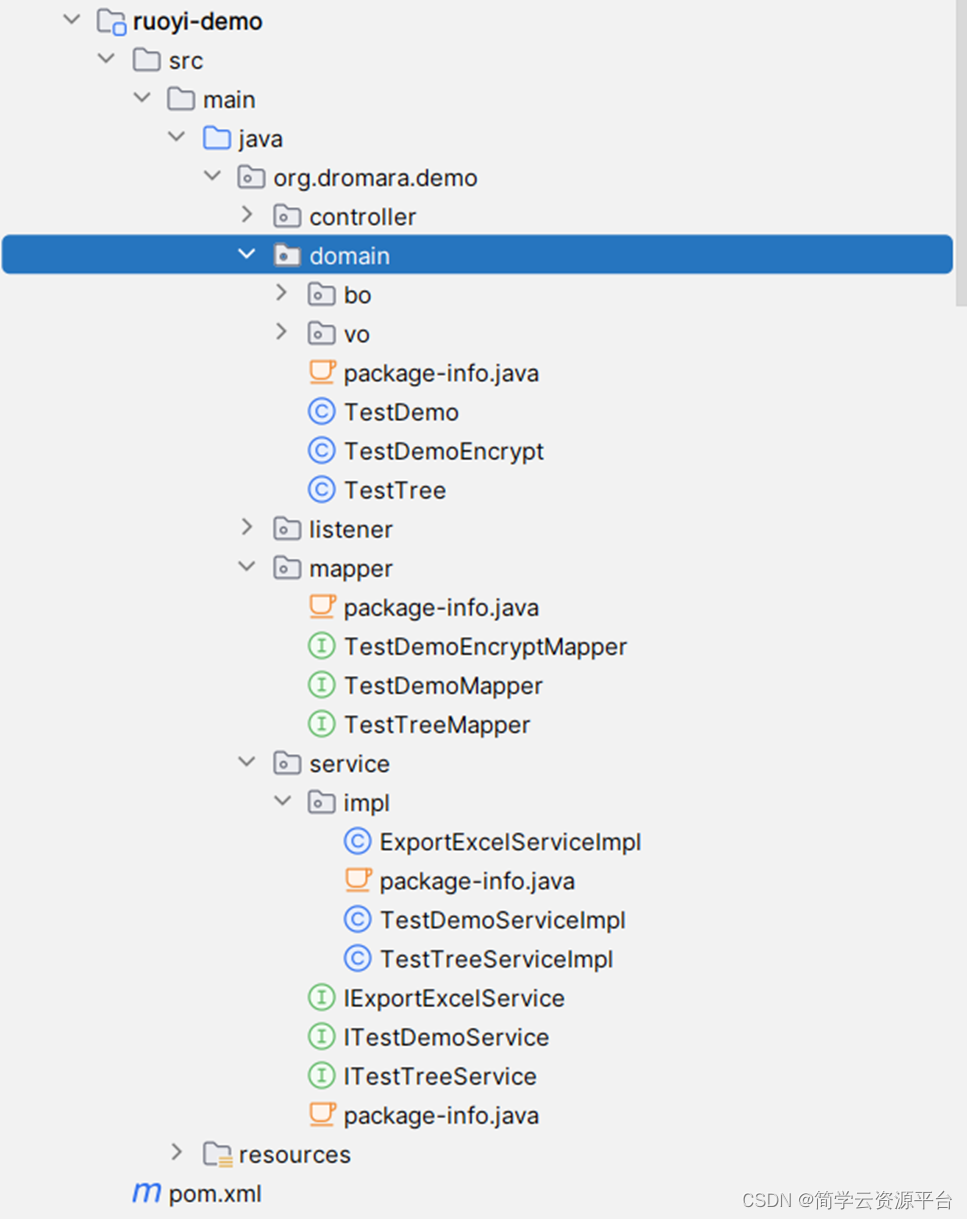Expand the listener package
Viewport: 967px width, 1219px height.
coord(246,527)
